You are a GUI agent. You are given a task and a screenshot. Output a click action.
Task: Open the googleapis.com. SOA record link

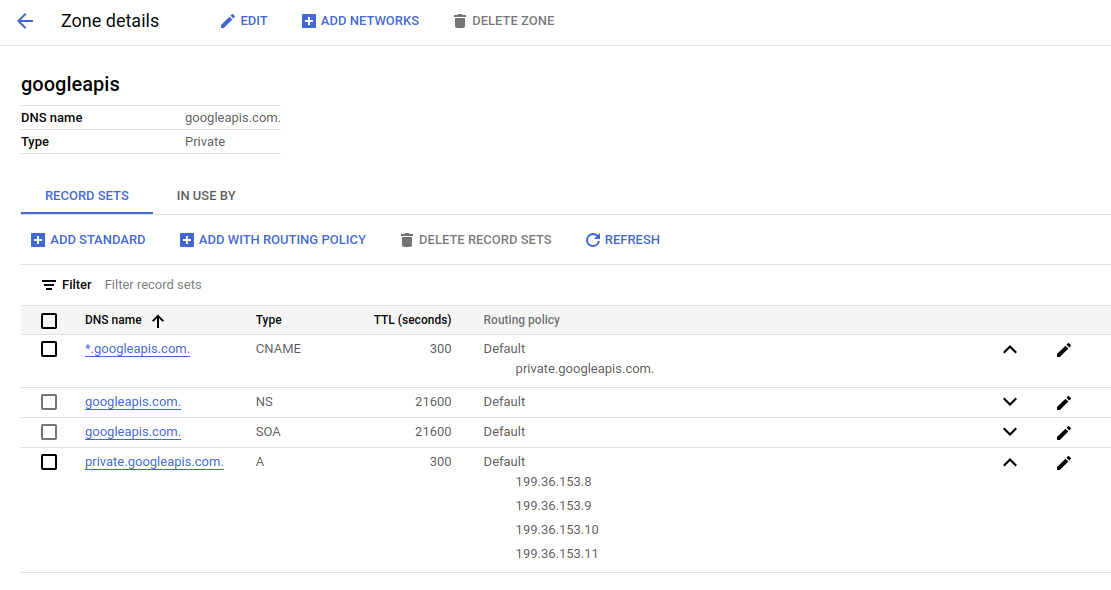click(x=133, y=431)
